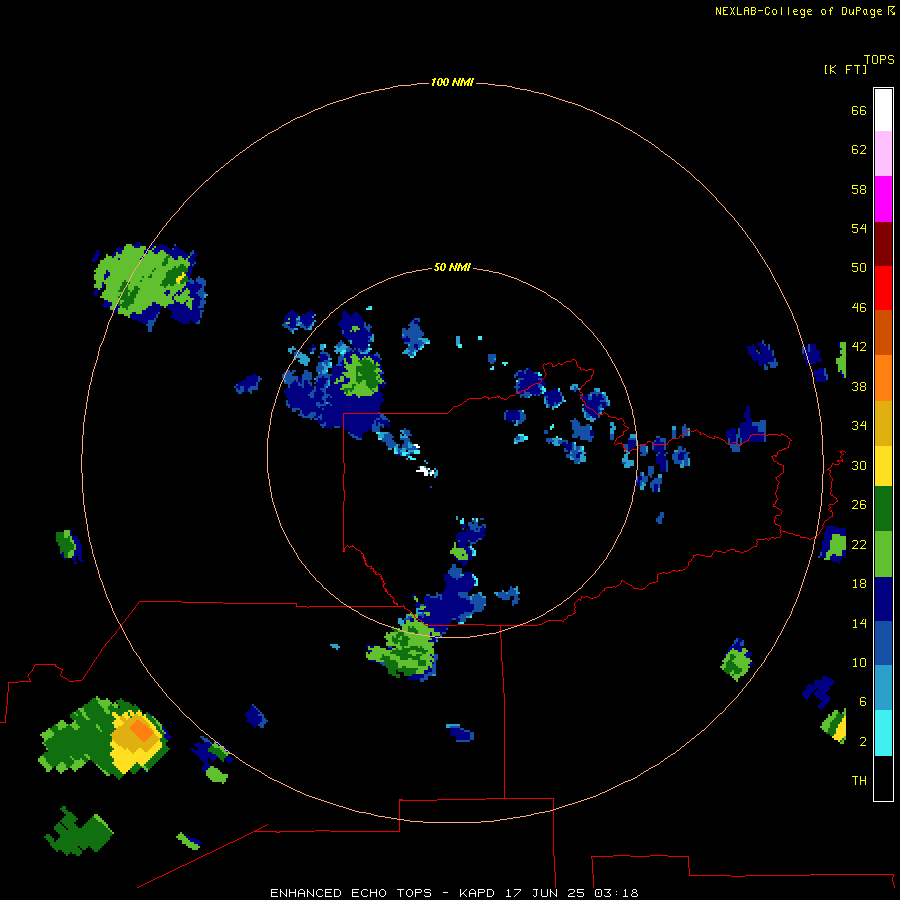Pick the yellow legend swatch

(883, 466)
